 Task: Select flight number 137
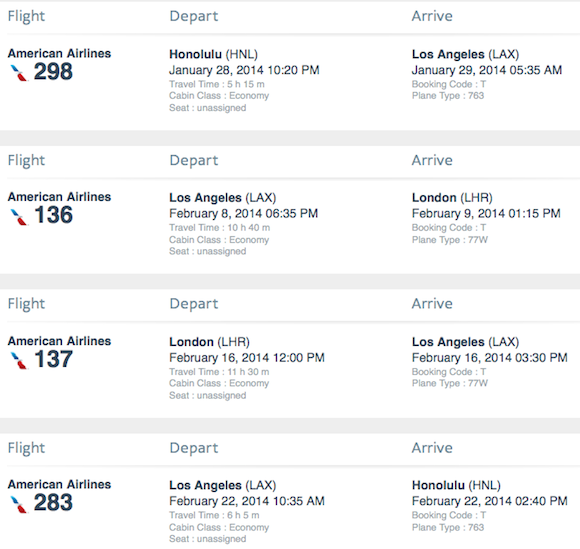tap(53, 359)
